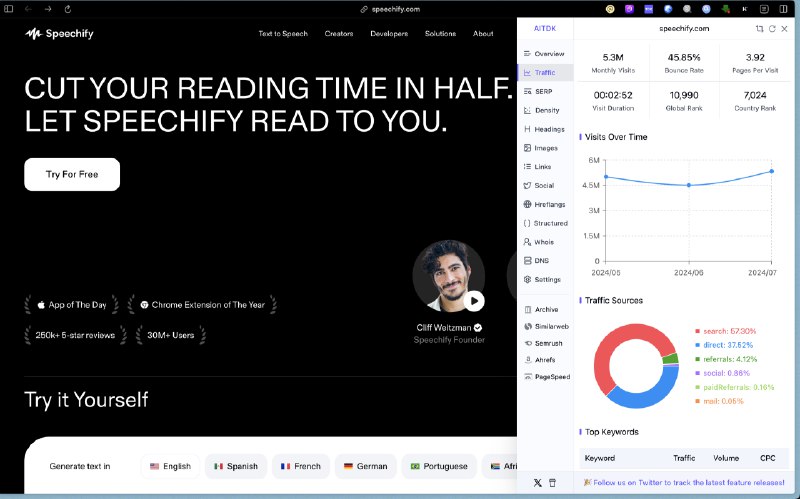Open the Archive external link
The height and width of the screenshot is (499, 800).
coord(541,309)
